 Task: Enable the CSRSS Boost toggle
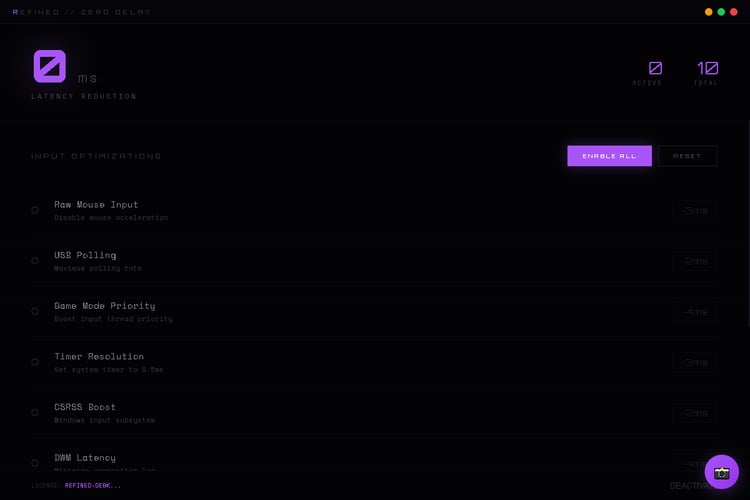[x=35, y=412]
